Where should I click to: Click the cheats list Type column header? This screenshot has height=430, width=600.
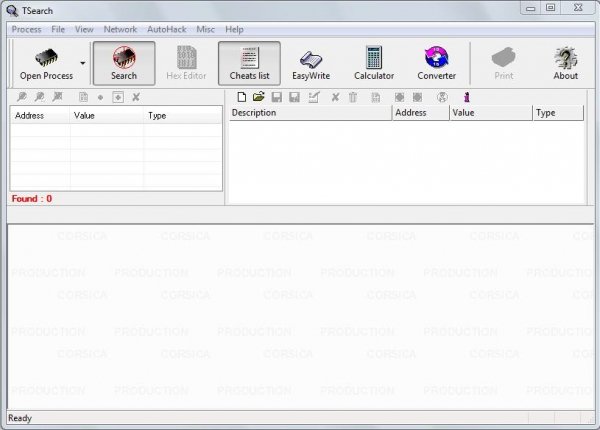click(558, 113)
